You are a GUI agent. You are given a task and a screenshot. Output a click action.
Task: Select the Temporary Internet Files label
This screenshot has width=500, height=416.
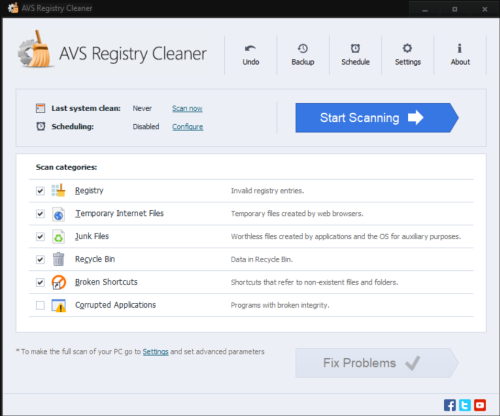[119, 213]
